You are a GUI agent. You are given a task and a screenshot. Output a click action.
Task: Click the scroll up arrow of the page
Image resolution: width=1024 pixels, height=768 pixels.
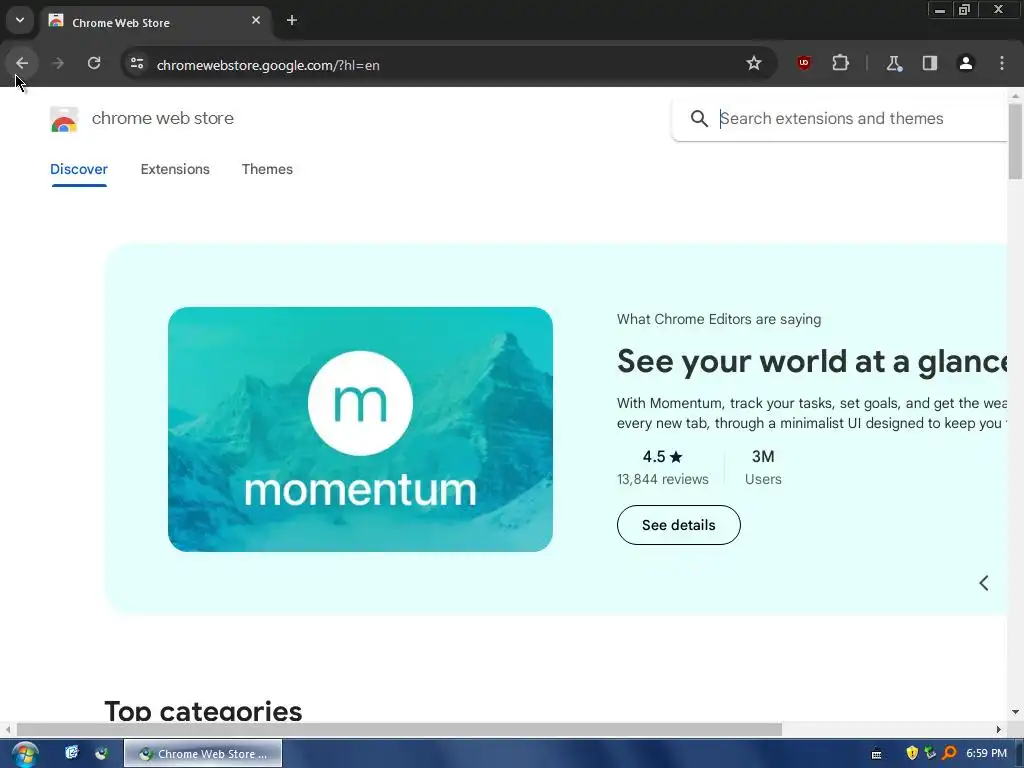pyautogui.click(x=1015, y=96)
